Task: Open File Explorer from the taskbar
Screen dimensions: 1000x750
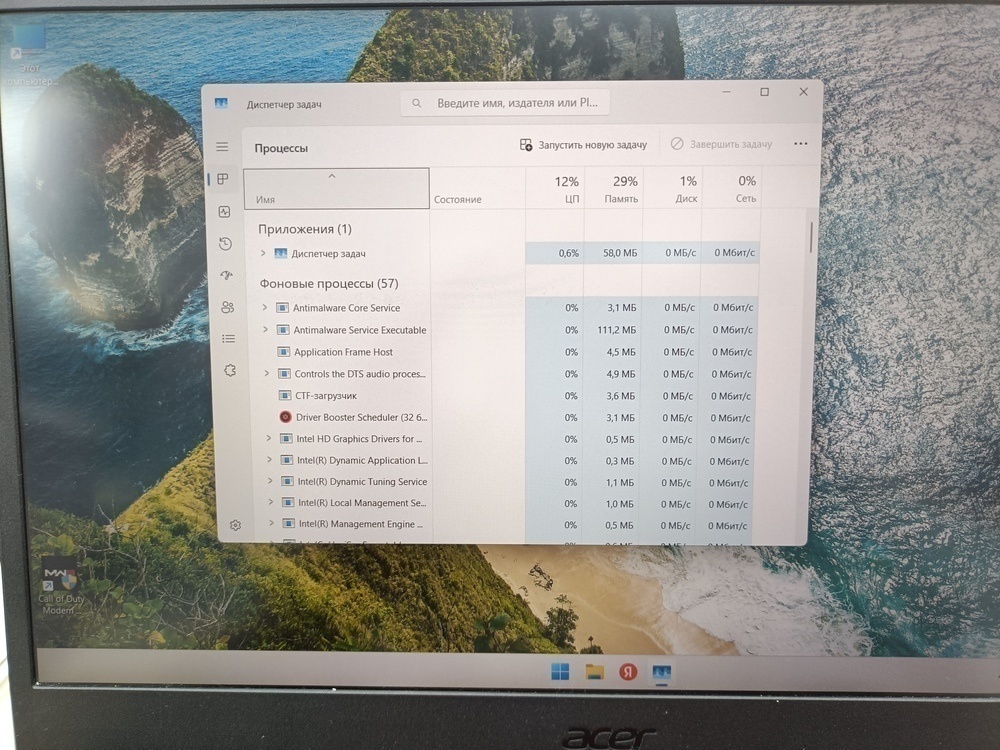Action: tap(594, 672)
